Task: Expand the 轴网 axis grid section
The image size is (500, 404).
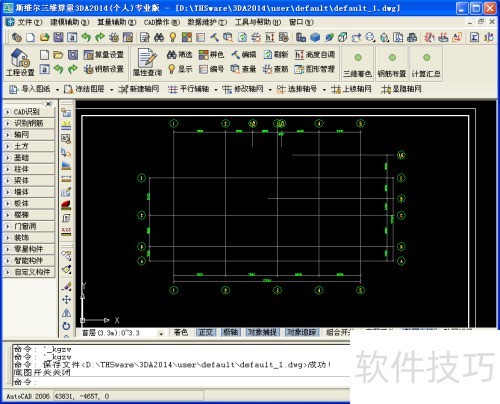Action: click(29, 135)
